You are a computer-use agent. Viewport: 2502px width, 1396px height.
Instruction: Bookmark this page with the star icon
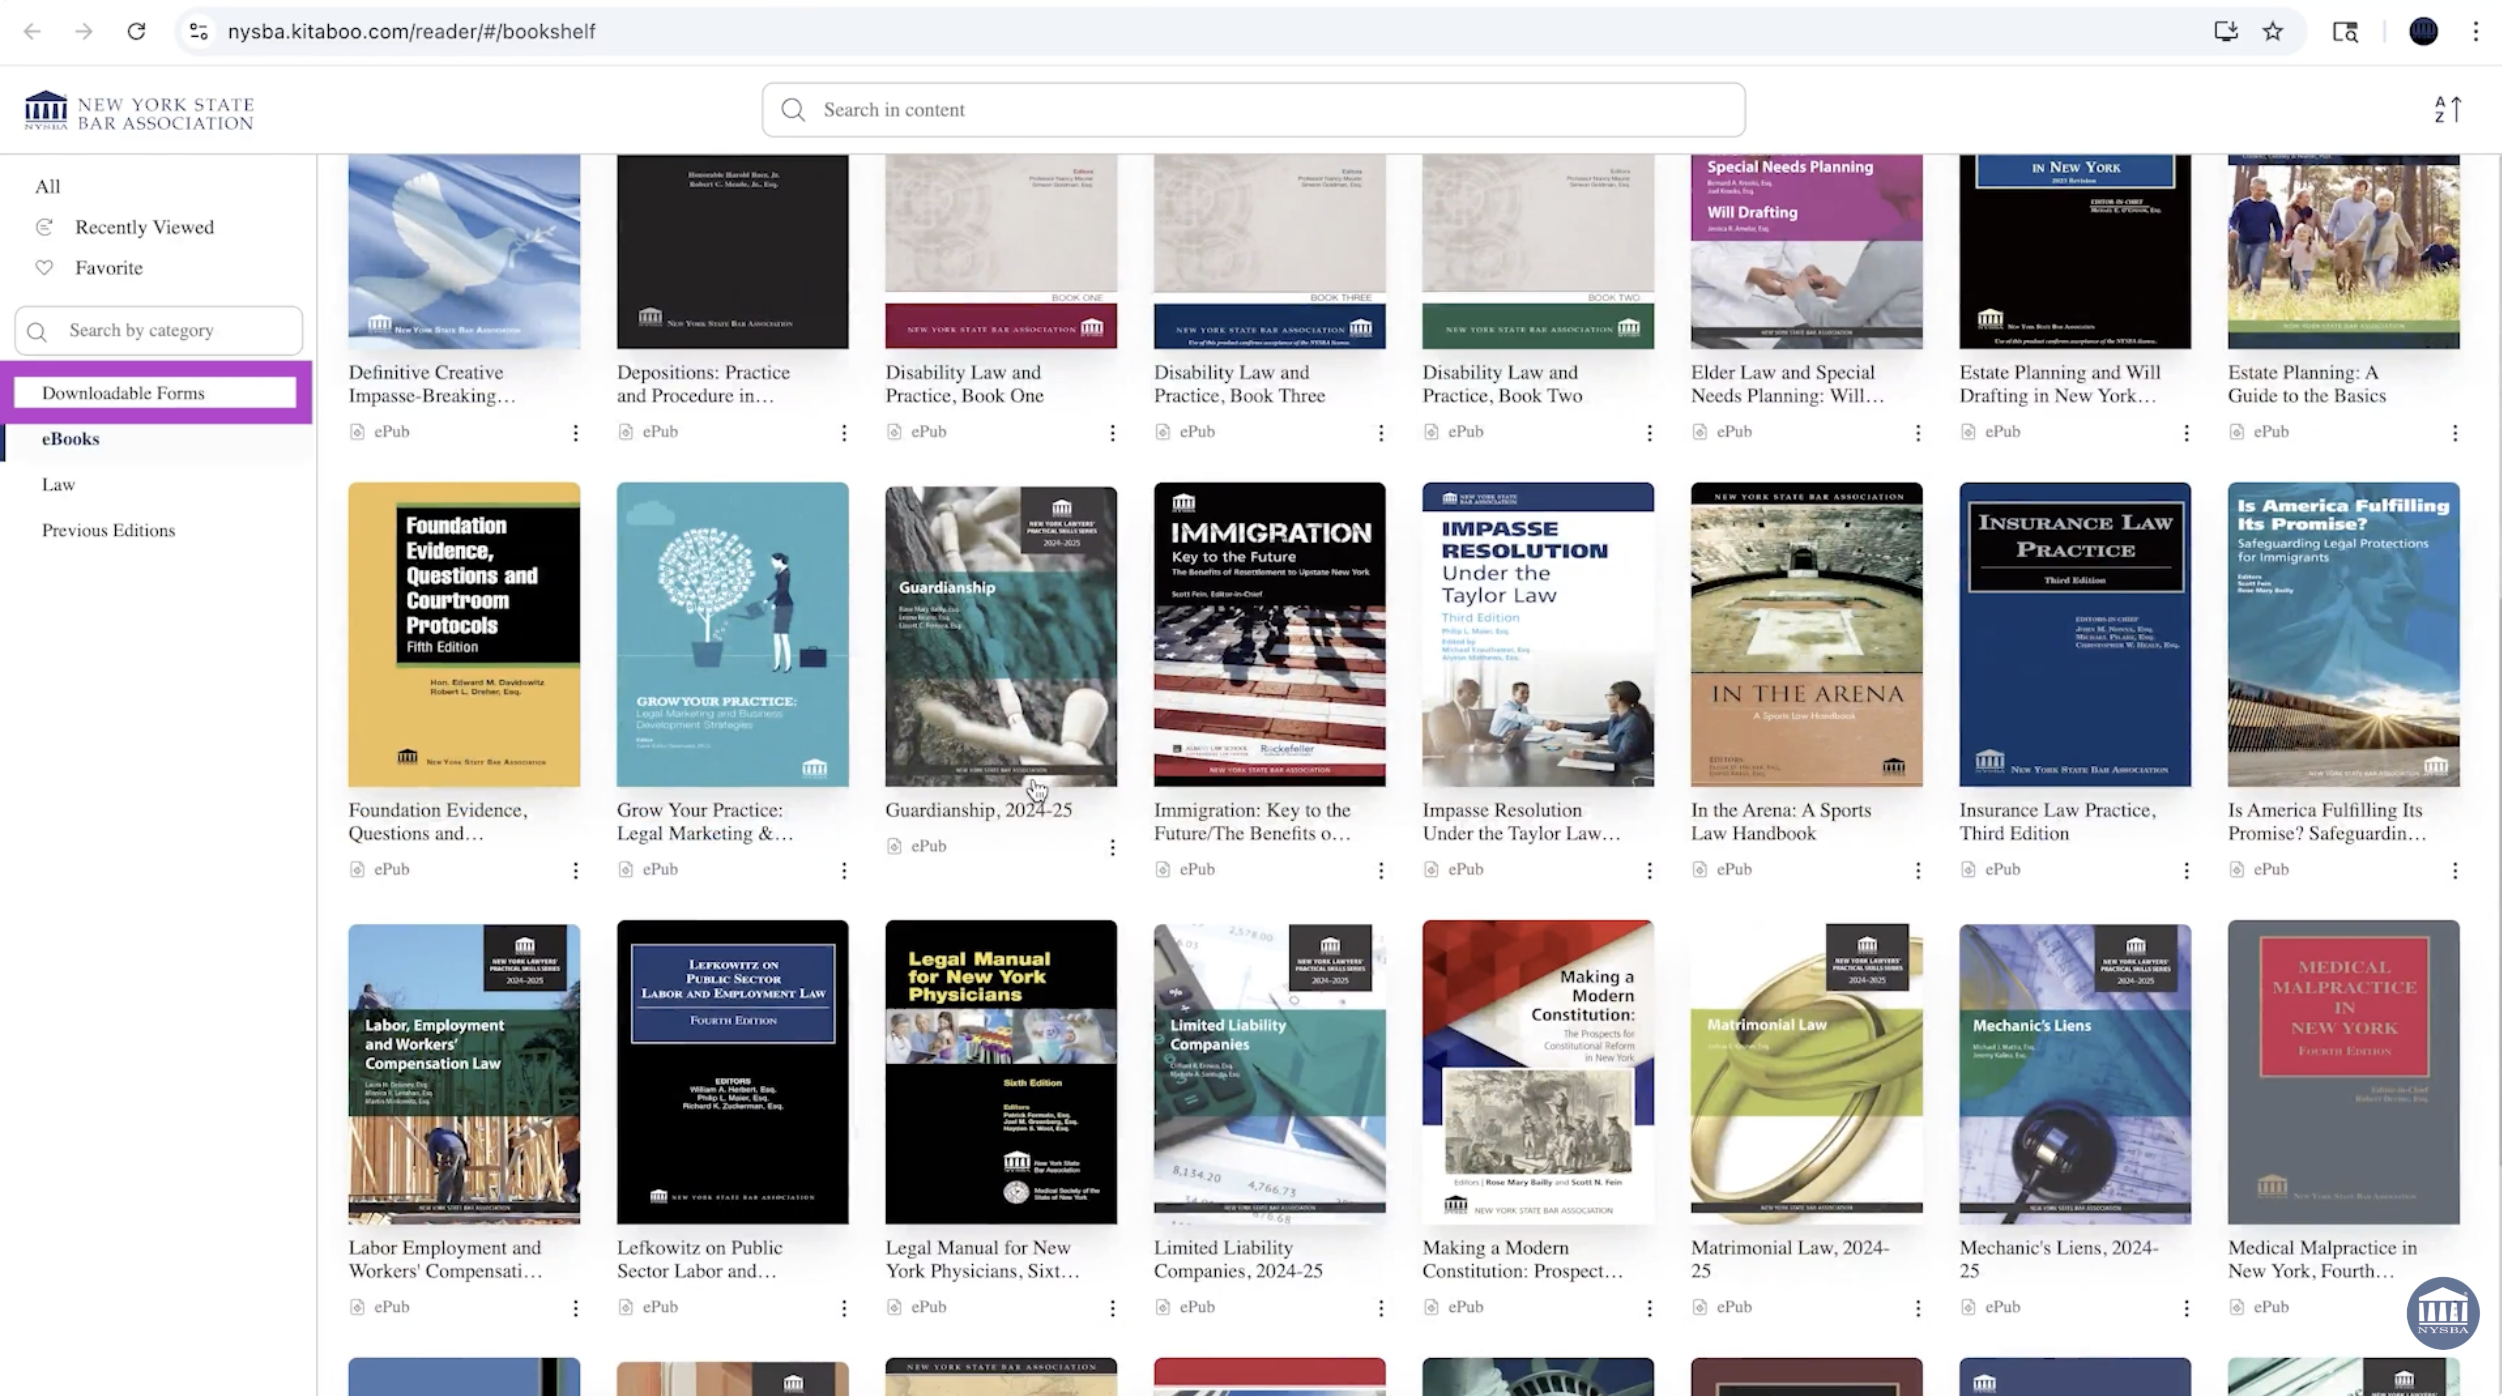click(x=2273, y=31)
